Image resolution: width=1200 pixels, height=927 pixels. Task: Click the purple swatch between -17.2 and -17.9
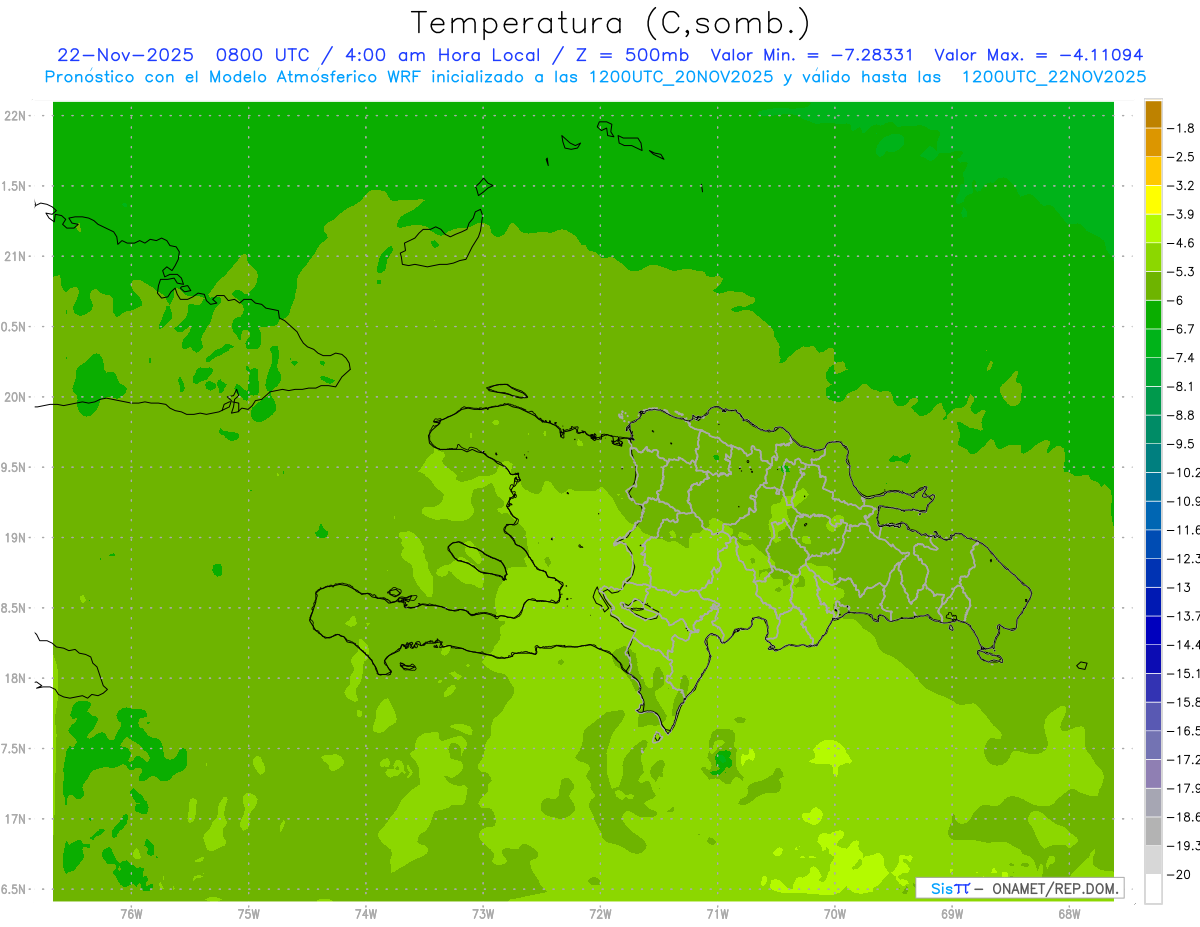[x=1153, y=774]
